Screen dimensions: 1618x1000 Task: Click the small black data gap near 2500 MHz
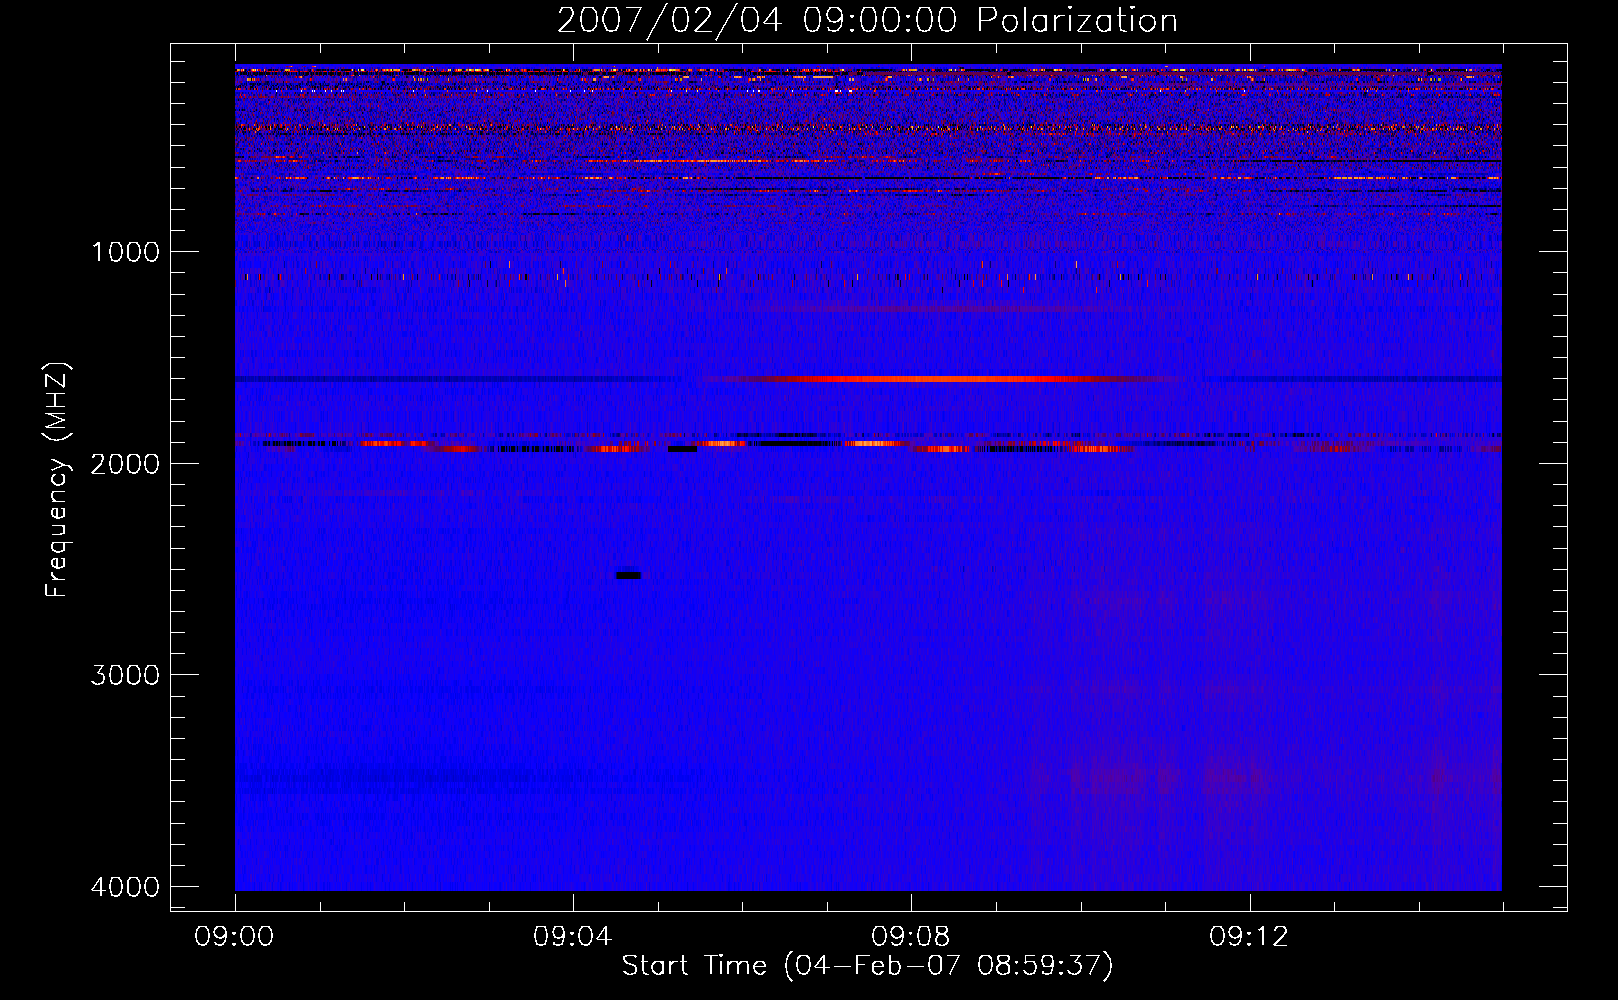pyautogui.click(x=628, y=575)
